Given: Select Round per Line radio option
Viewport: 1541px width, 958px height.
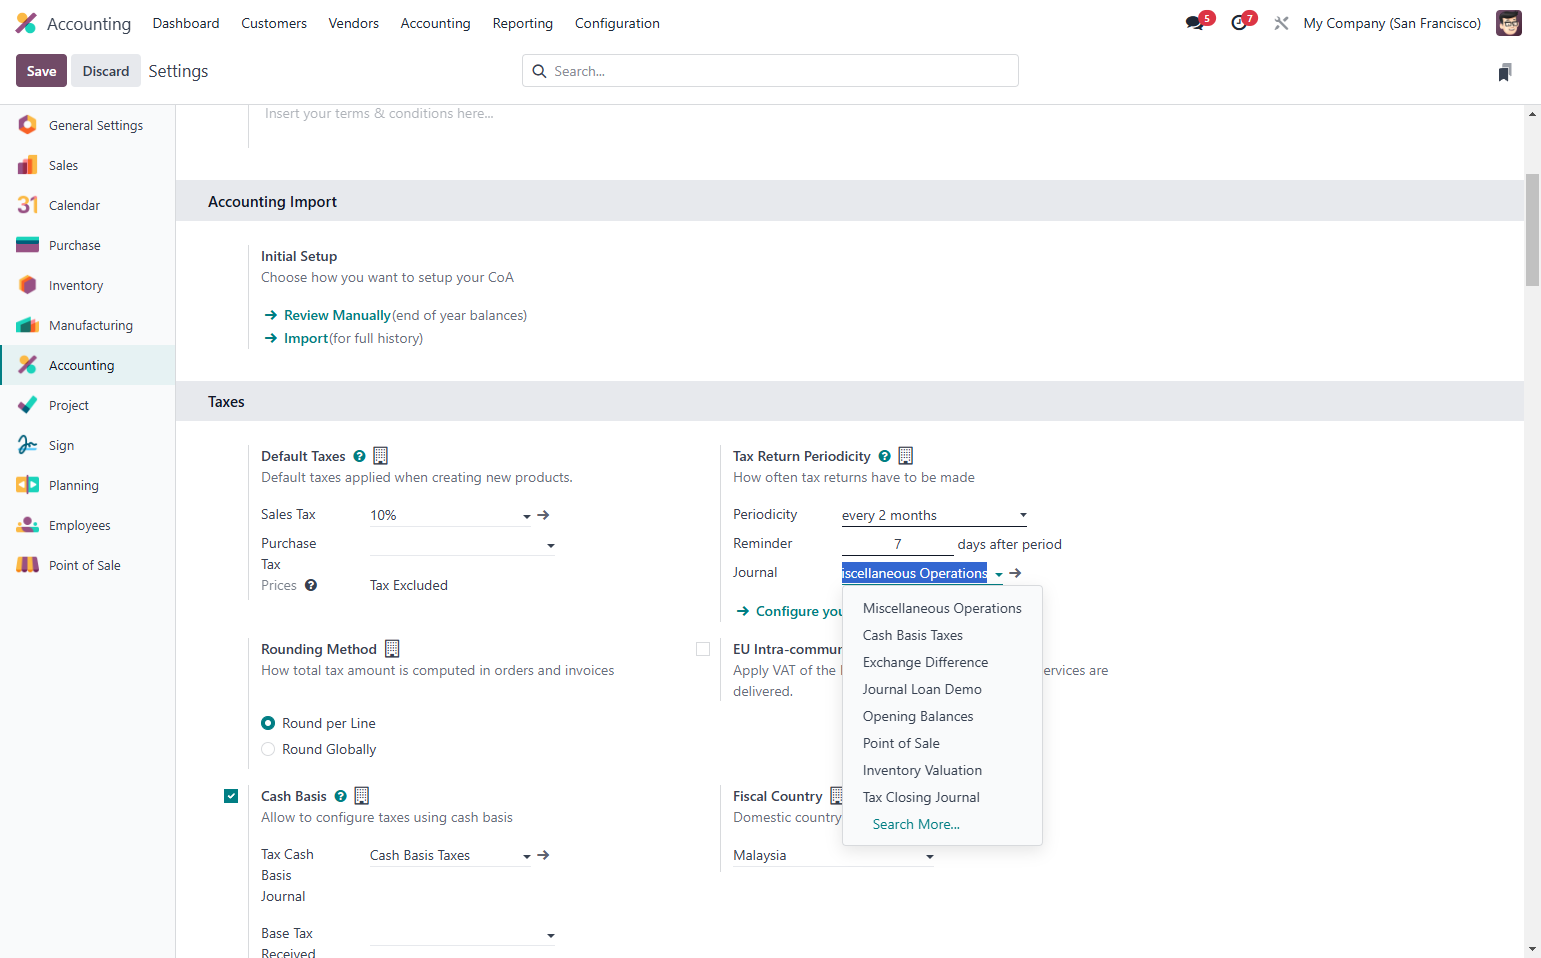Looking at the screenshot, I should click(x=268, y=723).
